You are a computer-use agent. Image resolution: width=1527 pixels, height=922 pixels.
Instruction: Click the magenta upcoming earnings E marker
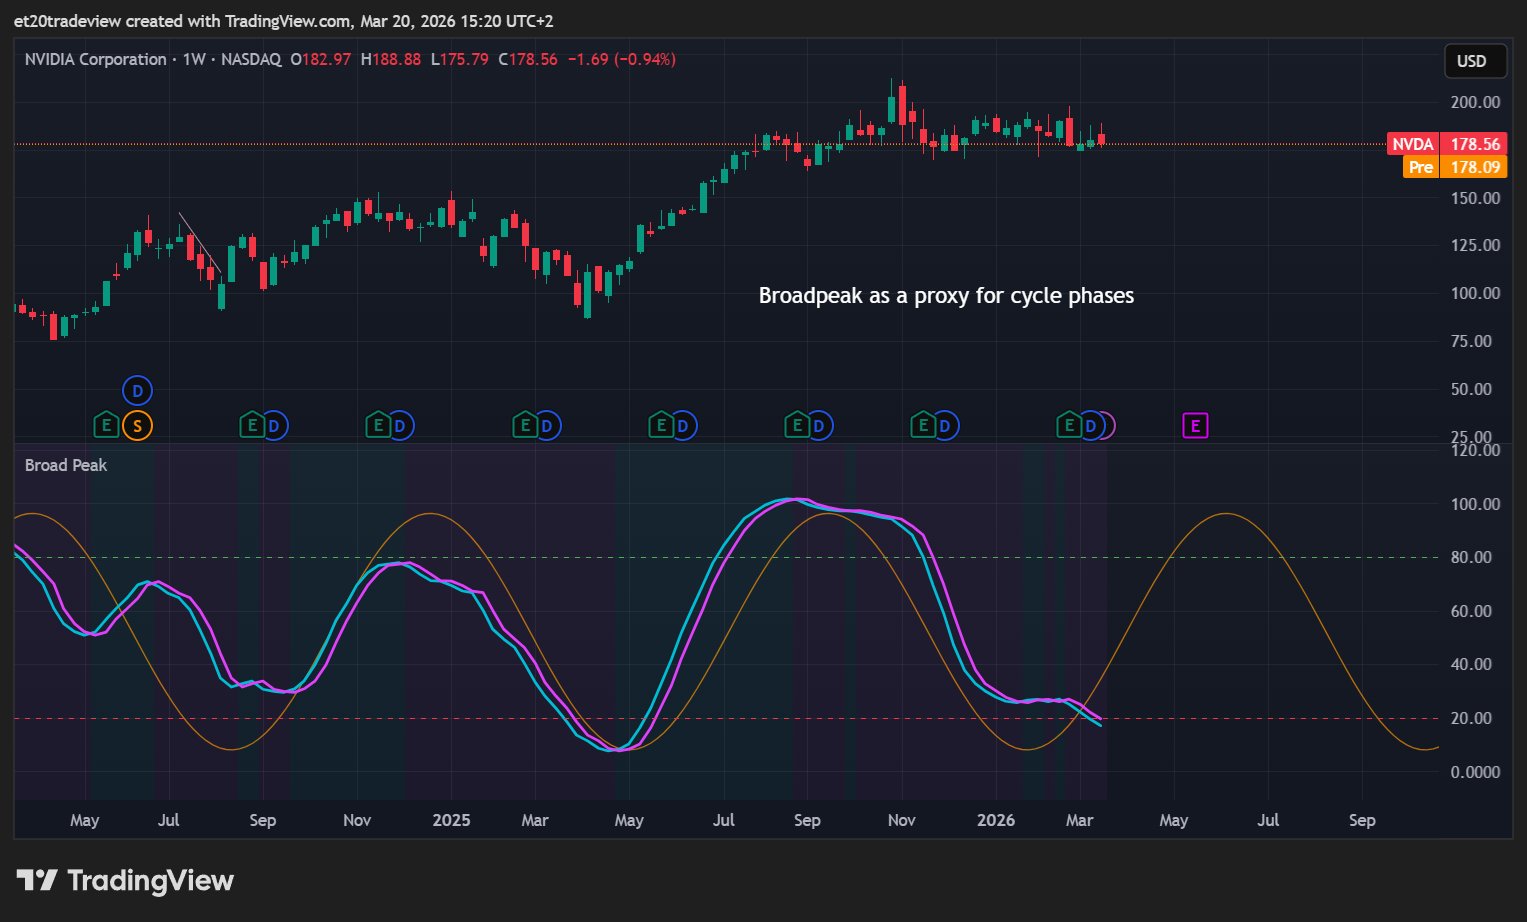click(1195, 426)
